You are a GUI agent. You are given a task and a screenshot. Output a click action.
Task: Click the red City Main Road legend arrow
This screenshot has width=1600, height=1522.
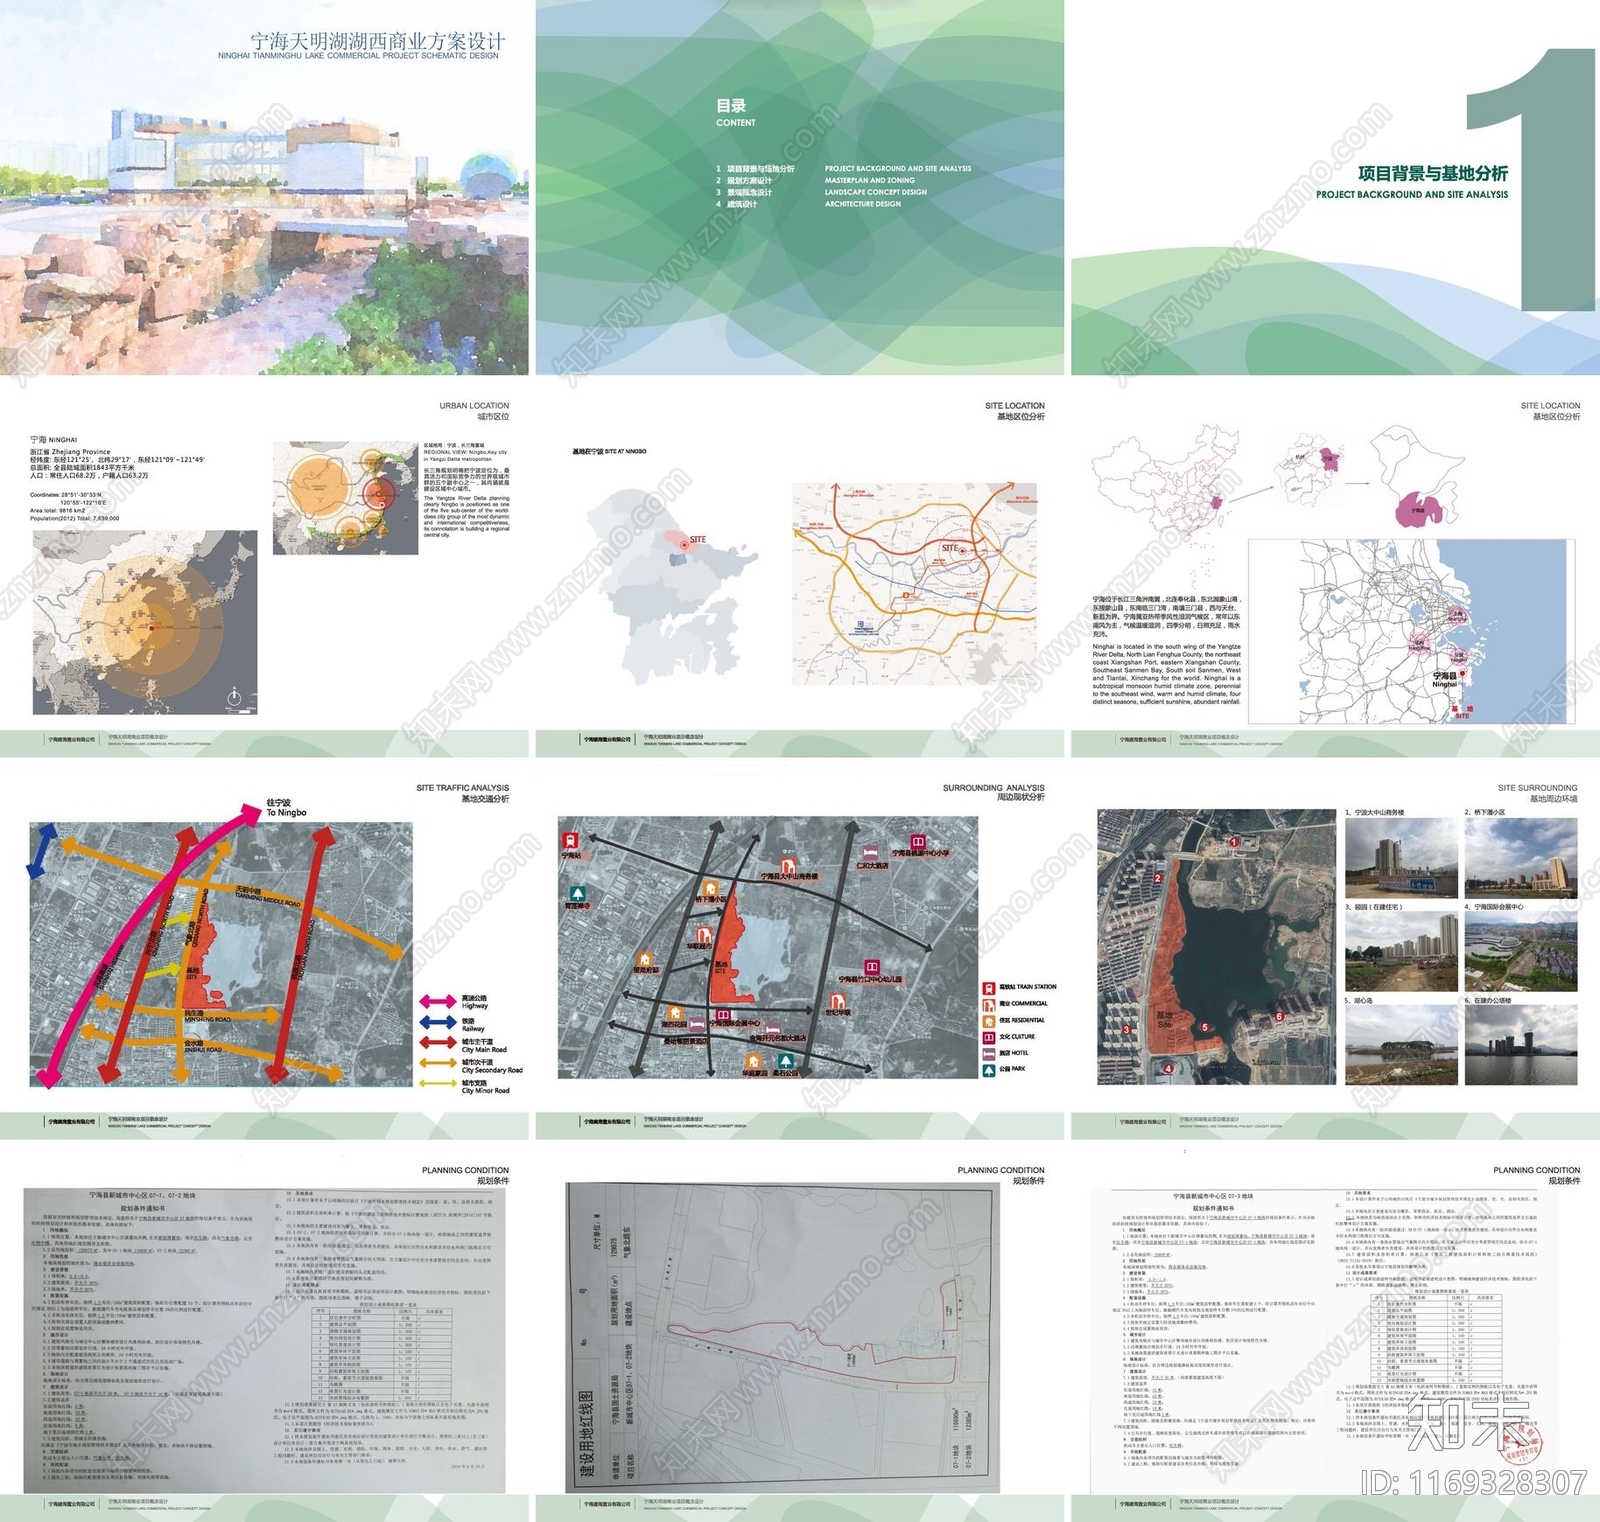[438, 1043]
